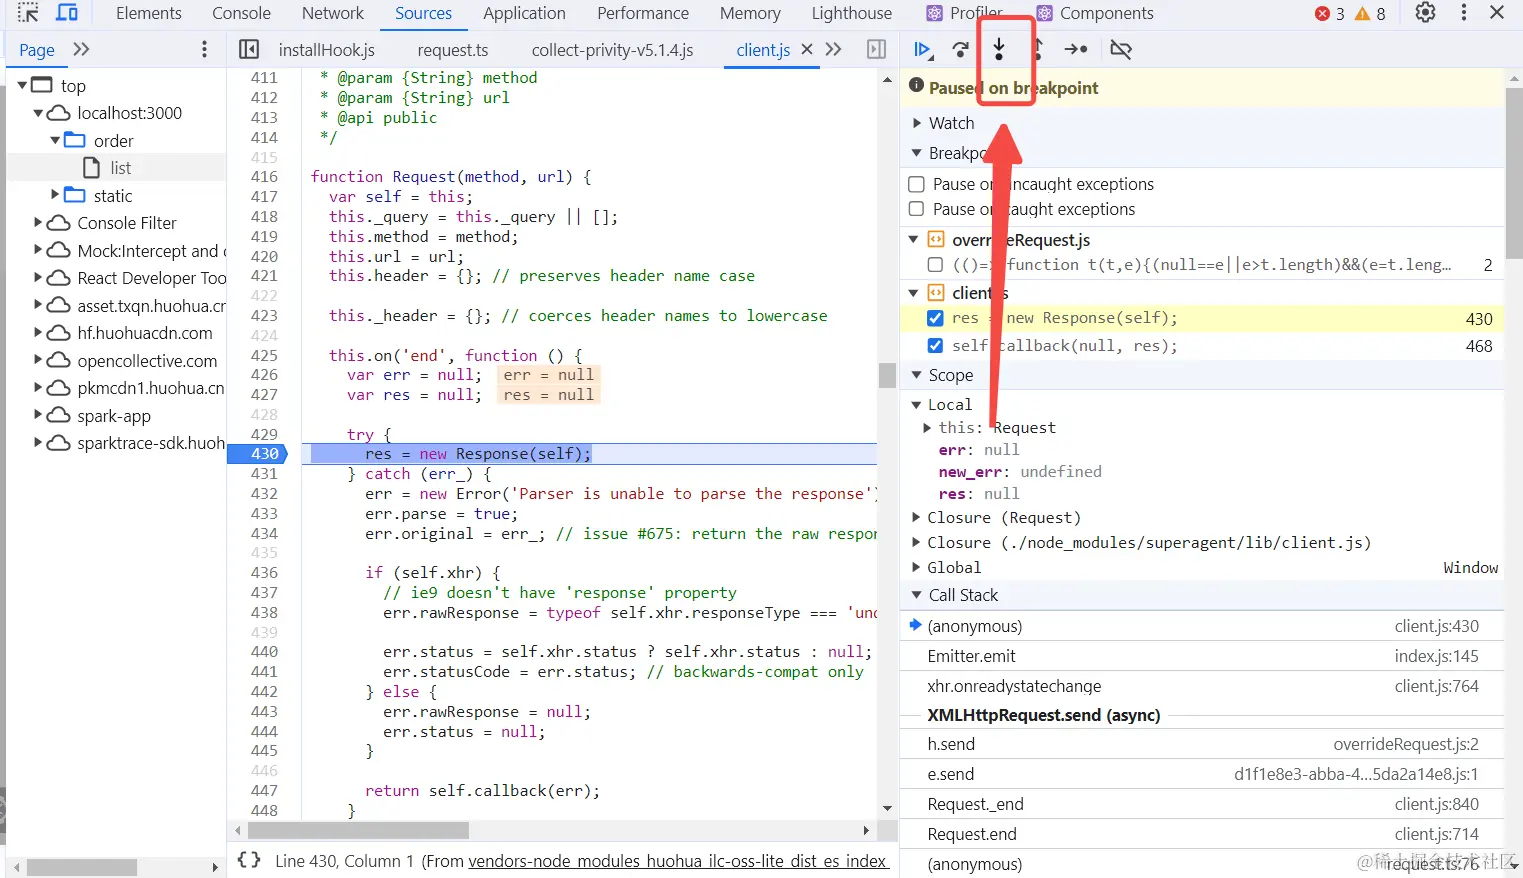1523x878 pixels.
Task: Click the navigator pane horizontal scrollbar
Action: point(82,867)
